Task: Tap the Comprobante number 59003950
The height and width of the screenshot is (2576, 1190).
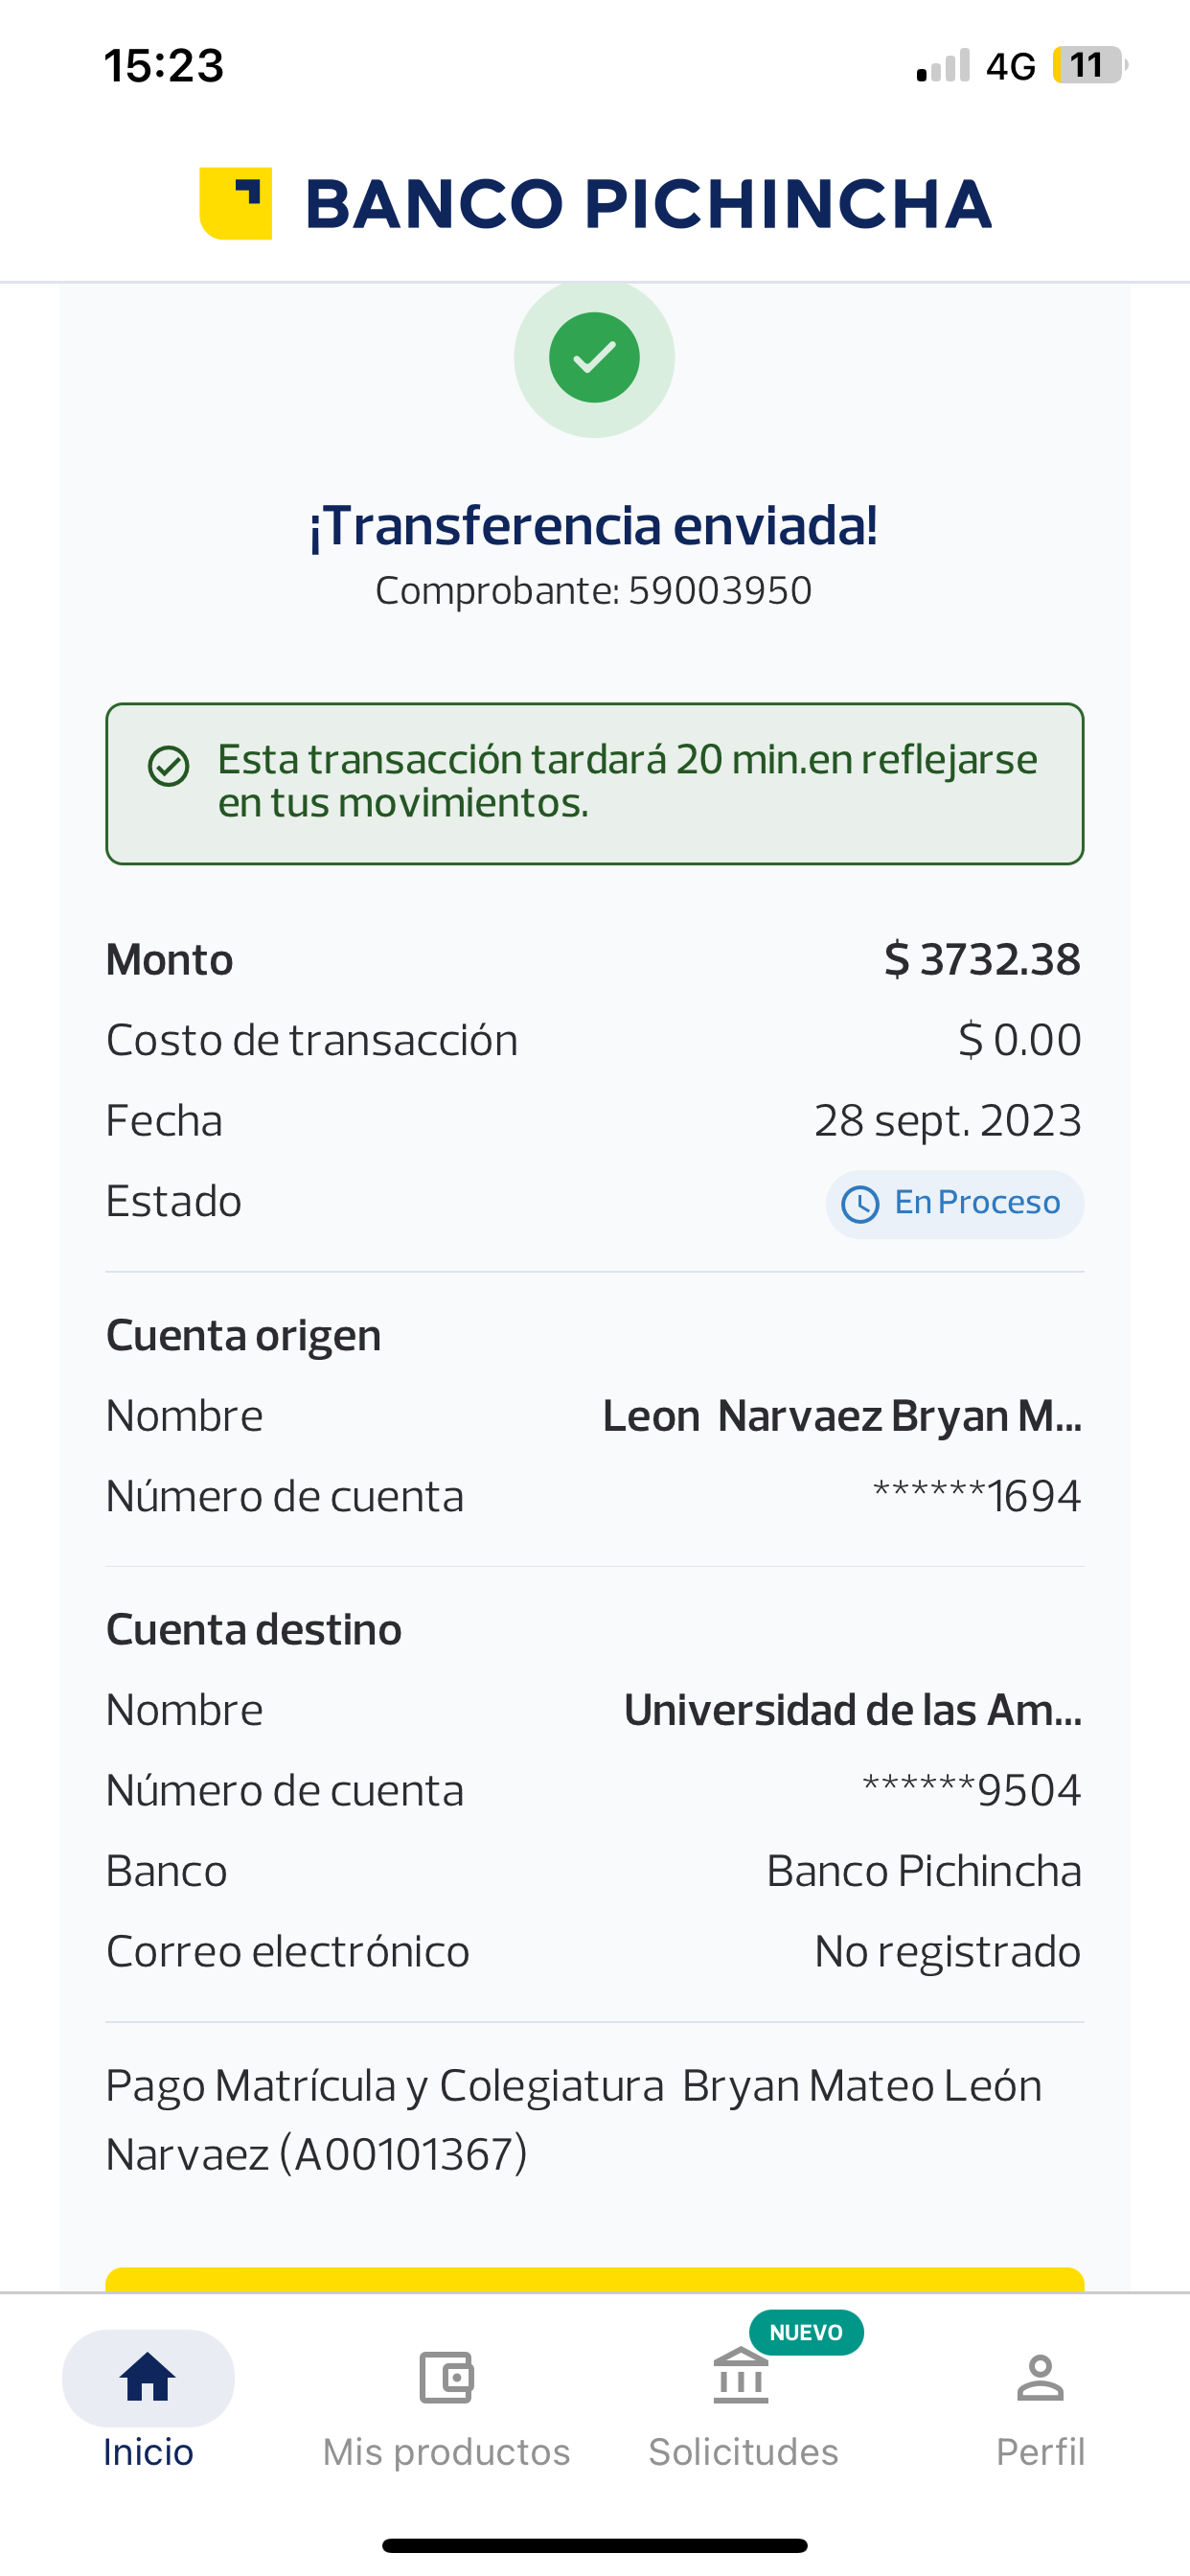Action: (719, 591)
